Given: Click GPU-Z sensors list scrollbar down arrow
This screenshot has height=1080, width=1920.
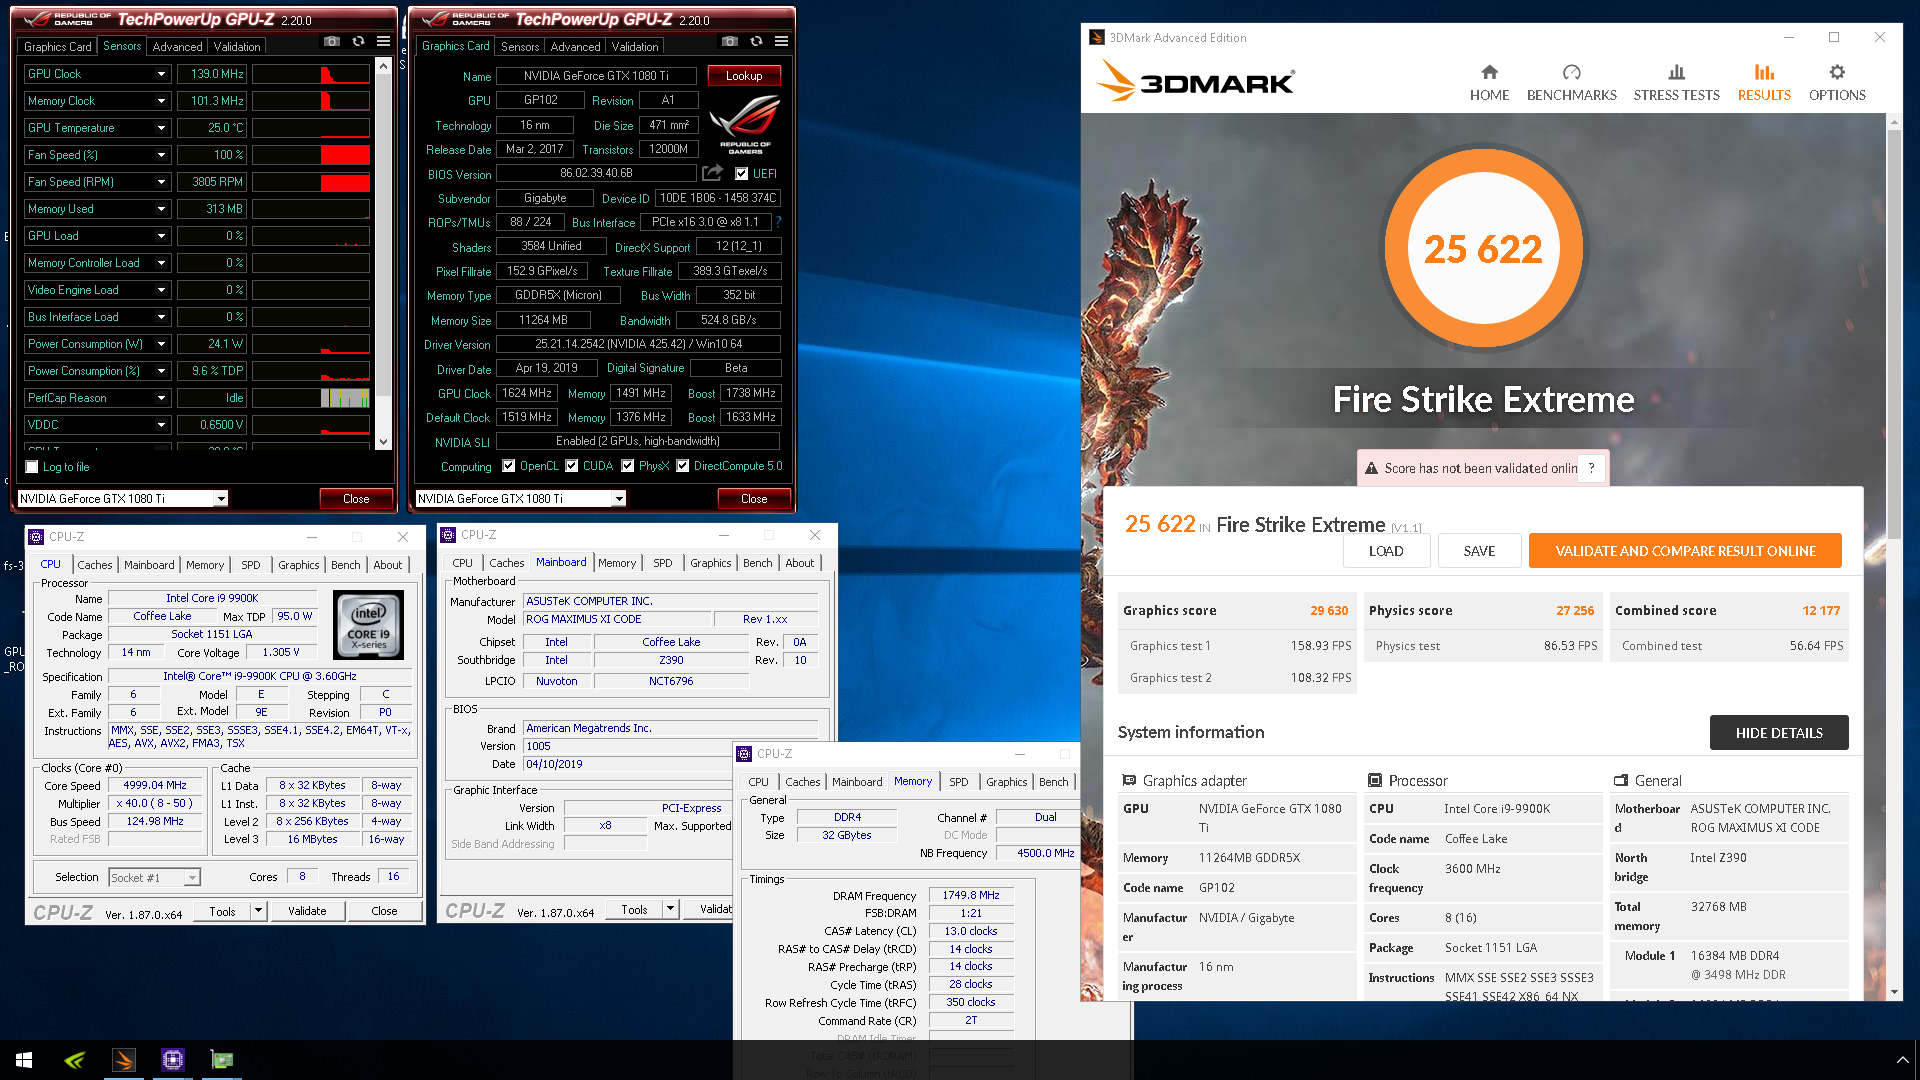Looking at the screenshot, I should pyautogui.click(x=383, y=441).
